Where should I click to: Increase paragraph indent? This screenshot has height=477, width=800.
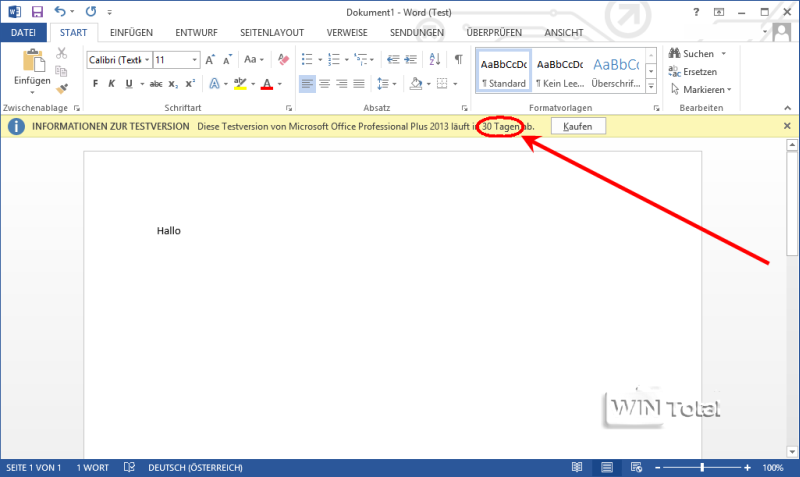point(410,60)
